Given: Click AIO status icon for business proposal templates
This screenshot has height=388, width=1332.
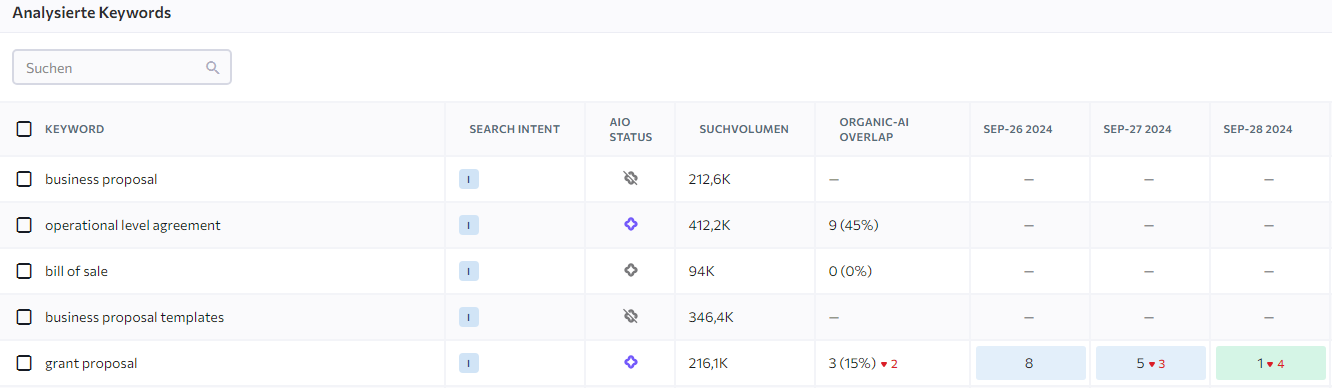Looking at the screenshot, I should [630, 317].
